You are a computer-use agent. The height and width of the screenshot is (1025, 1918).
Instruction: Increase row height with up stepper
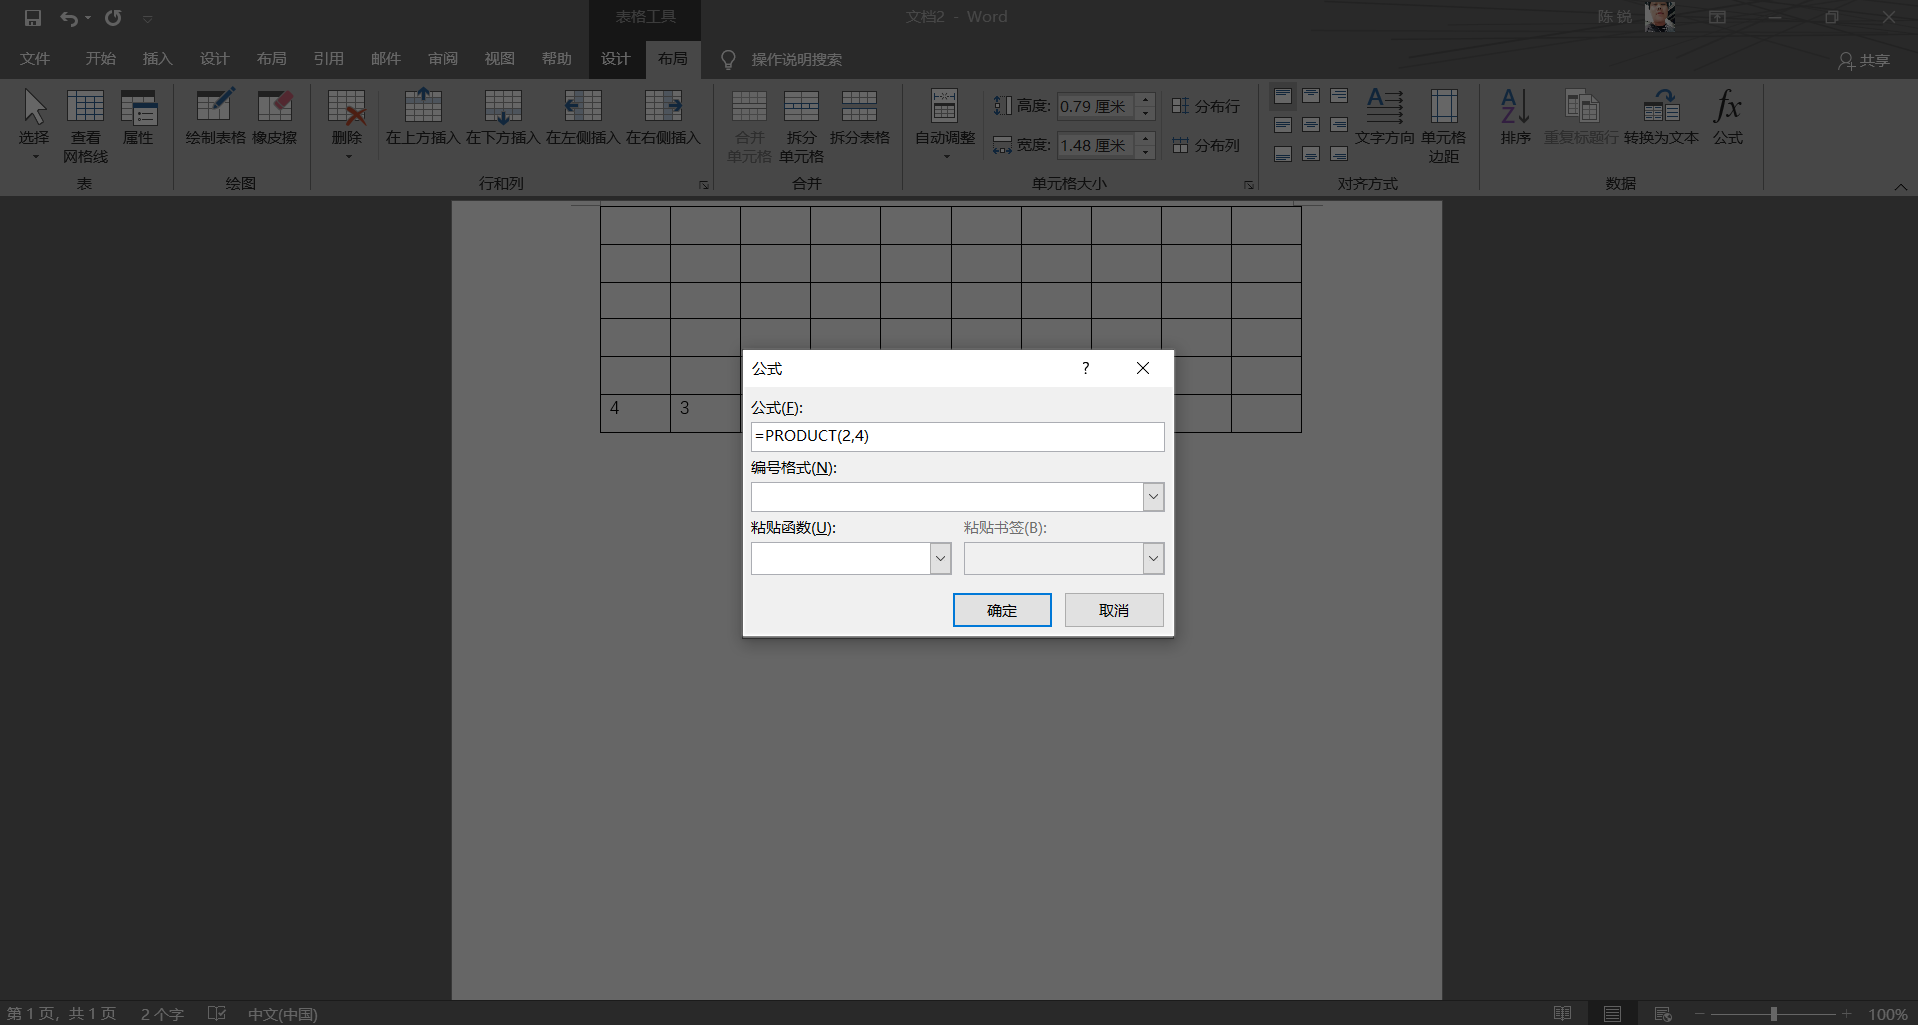(1146, 100)
